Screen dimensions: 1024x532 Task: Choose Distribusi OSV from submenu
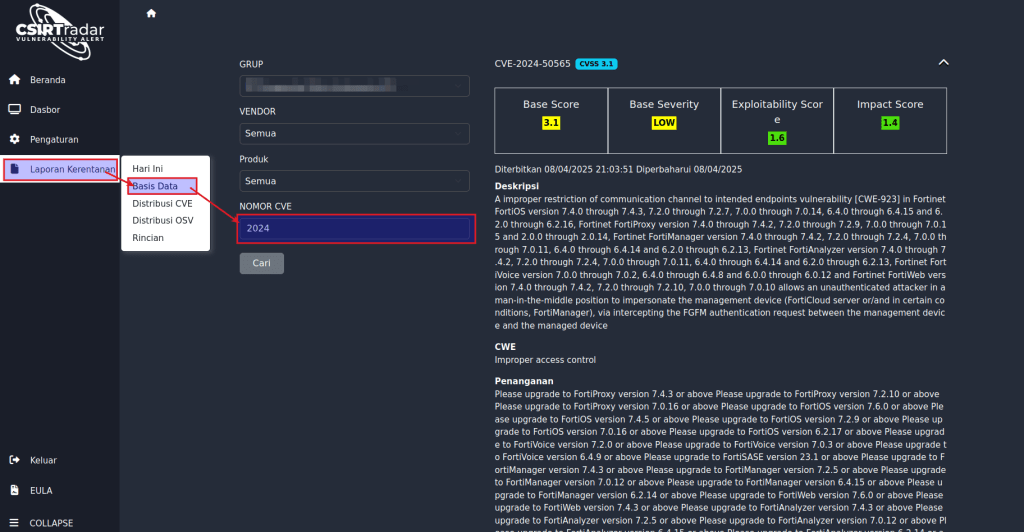coord(163,221)
